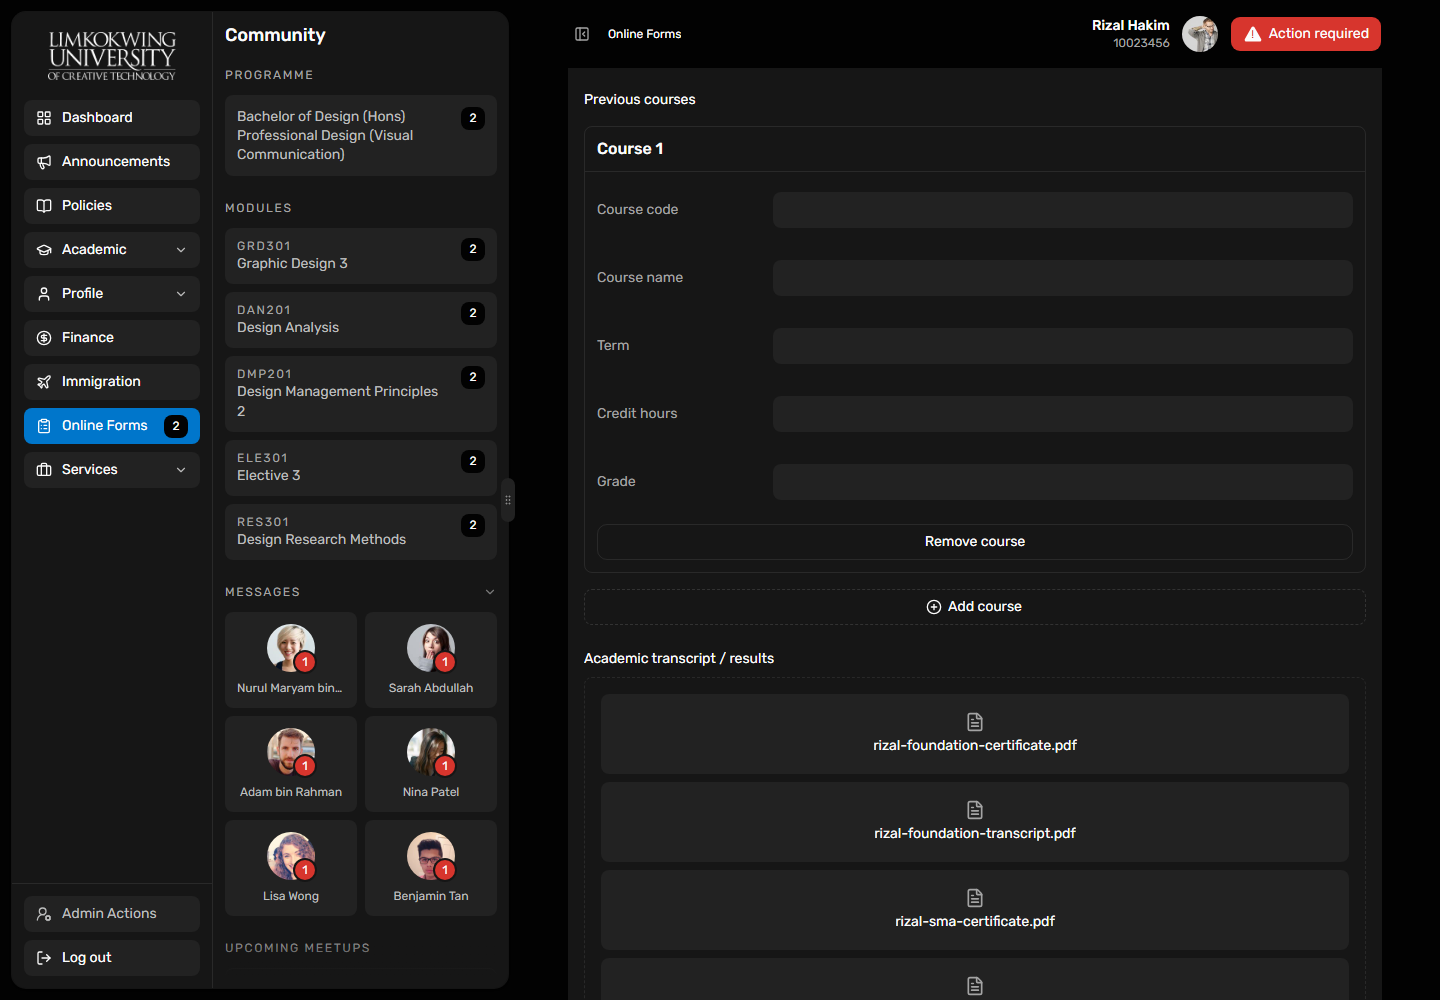Image resolution: width=1440 pixels, height=1000 pixels.
Task: Open the Finance section
Action: [x=112, y=338]
